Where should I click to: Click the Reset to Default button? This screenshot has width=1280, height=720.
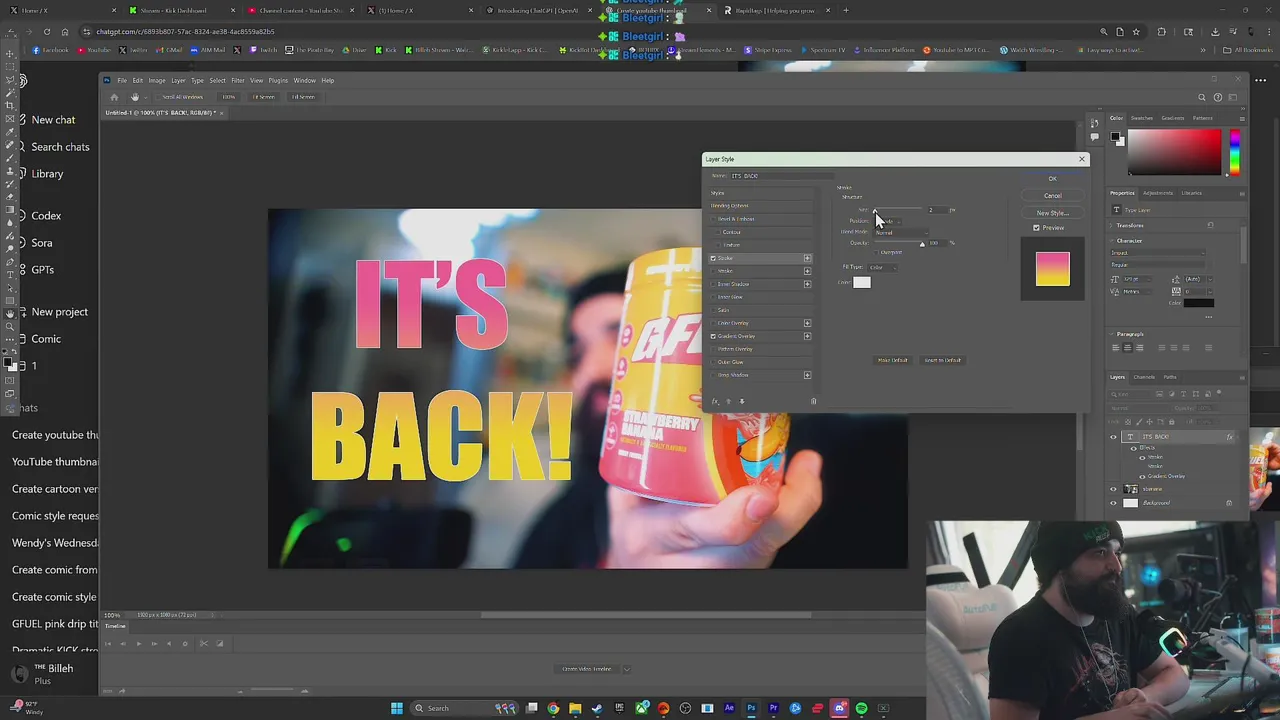coord(942,360)
